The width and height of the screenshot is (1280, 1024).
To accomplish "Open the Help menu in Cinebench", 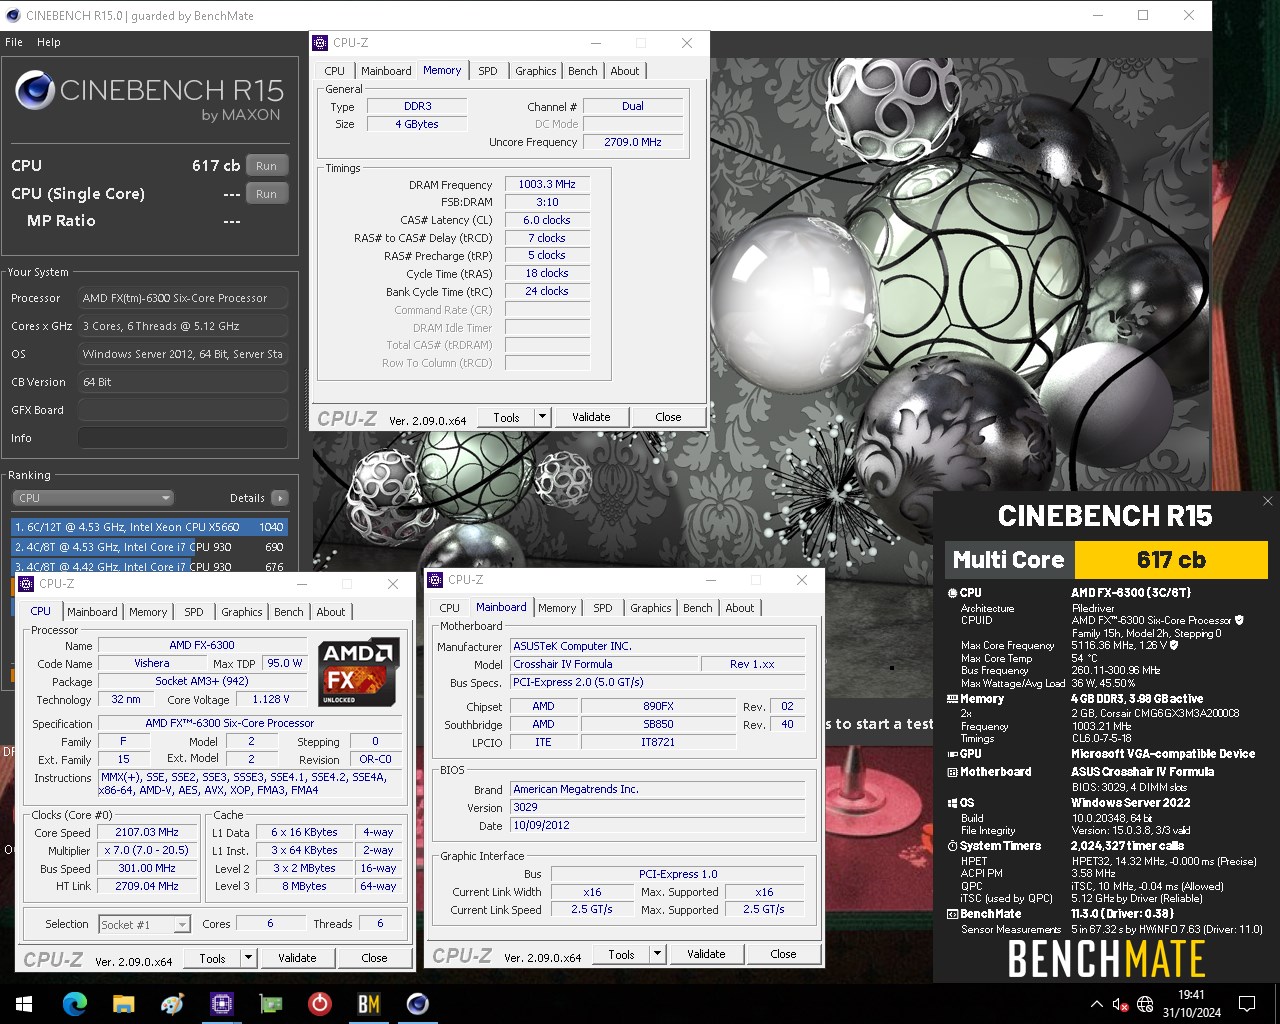I will click(x=49, y=42).
